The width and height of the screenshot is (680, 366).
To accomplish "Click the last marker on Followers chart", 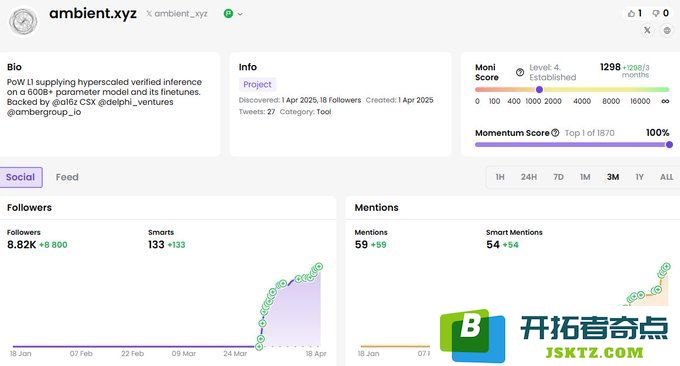I will (x=319, y=266).
